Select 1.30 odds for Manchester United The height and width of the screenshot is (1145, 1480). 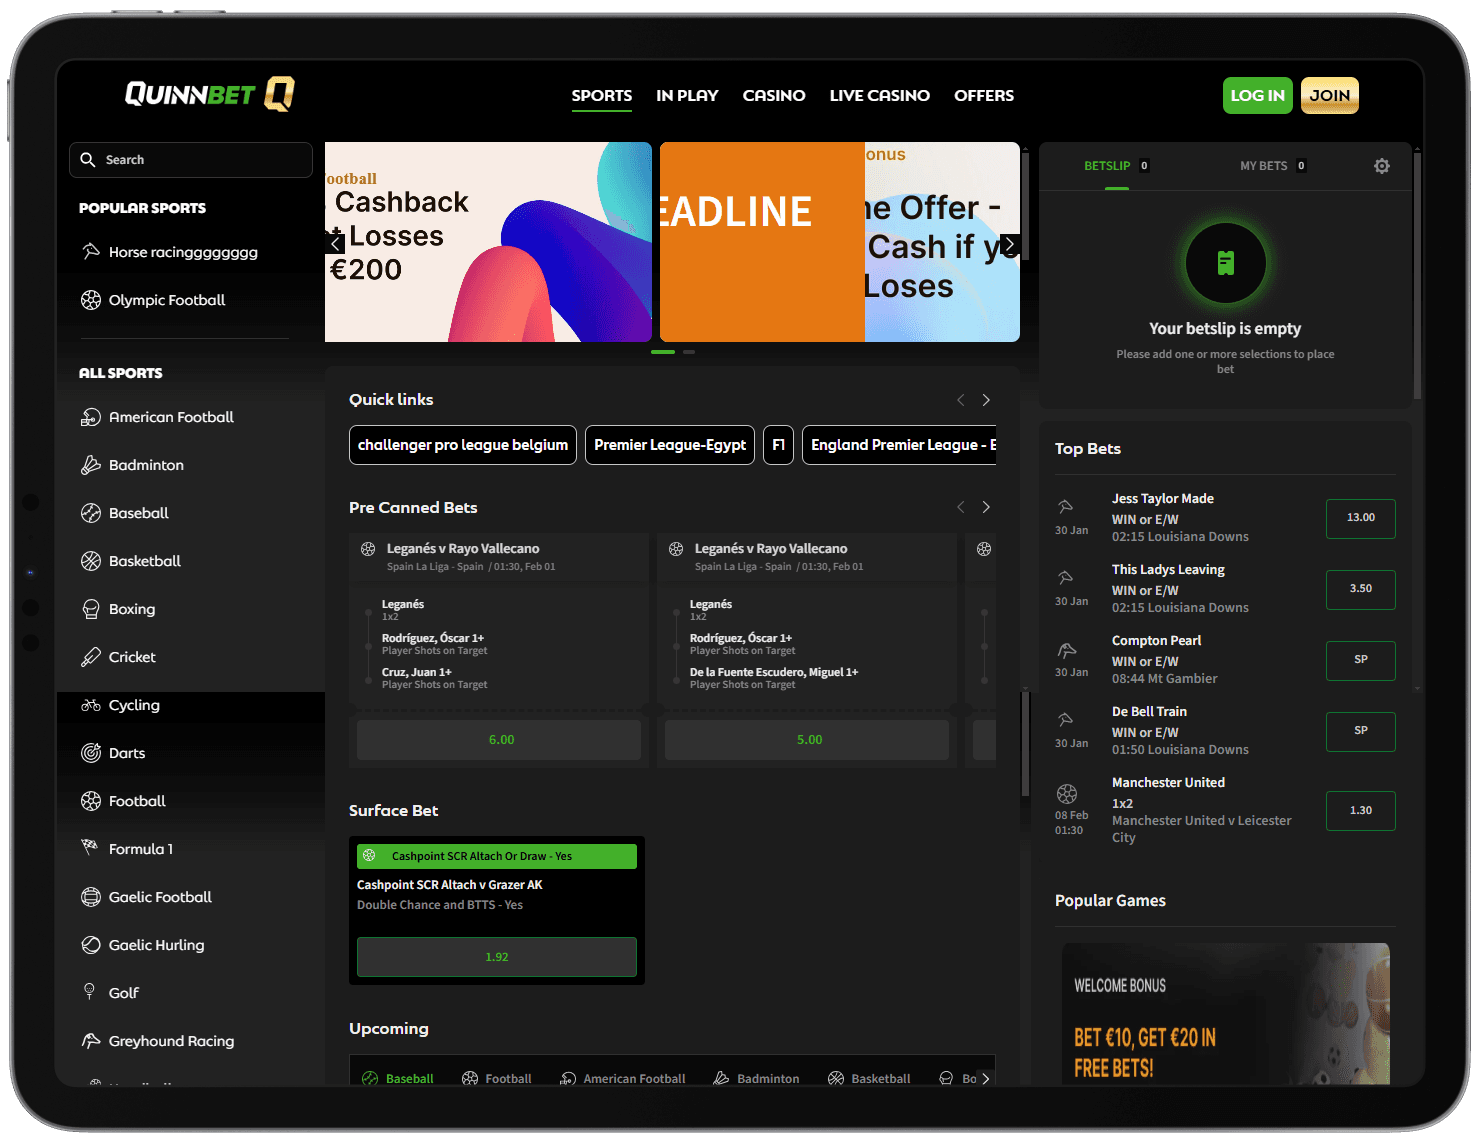click(1361, 811)
